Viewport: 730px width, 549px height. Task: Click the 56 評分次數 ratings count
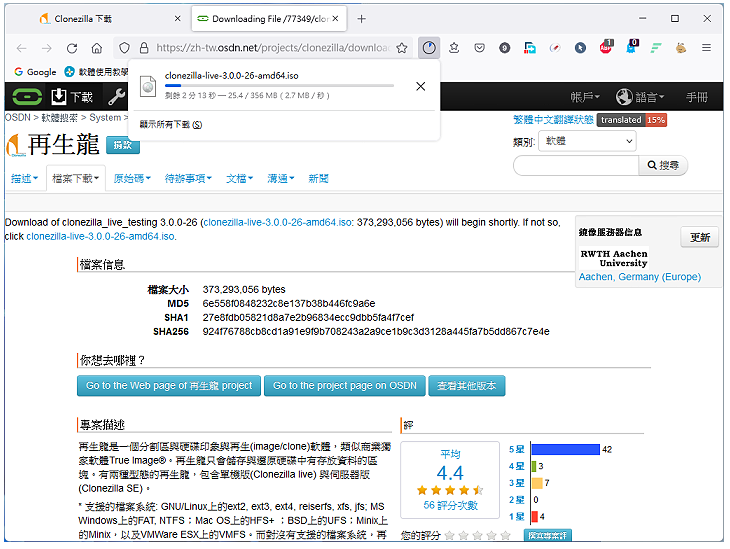tap(450, 505)
